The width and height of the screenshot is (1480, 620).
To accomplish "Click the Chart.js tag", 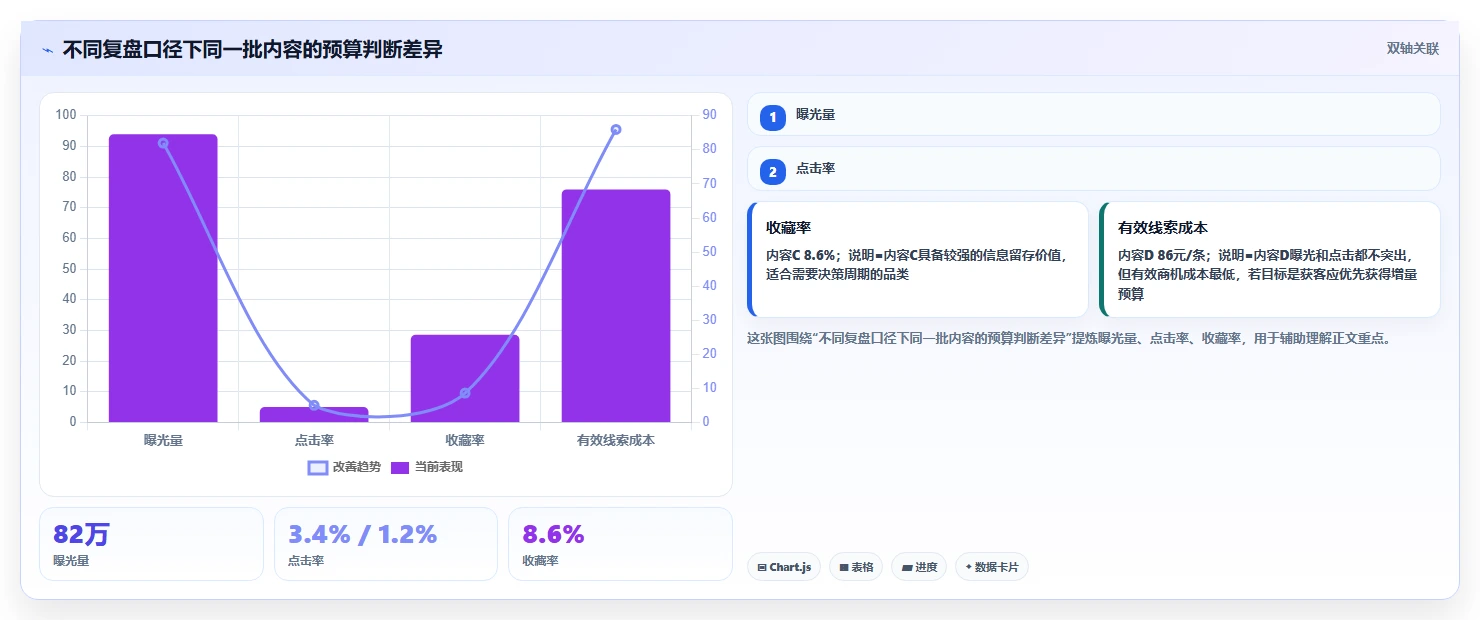I will click(784, 567).
